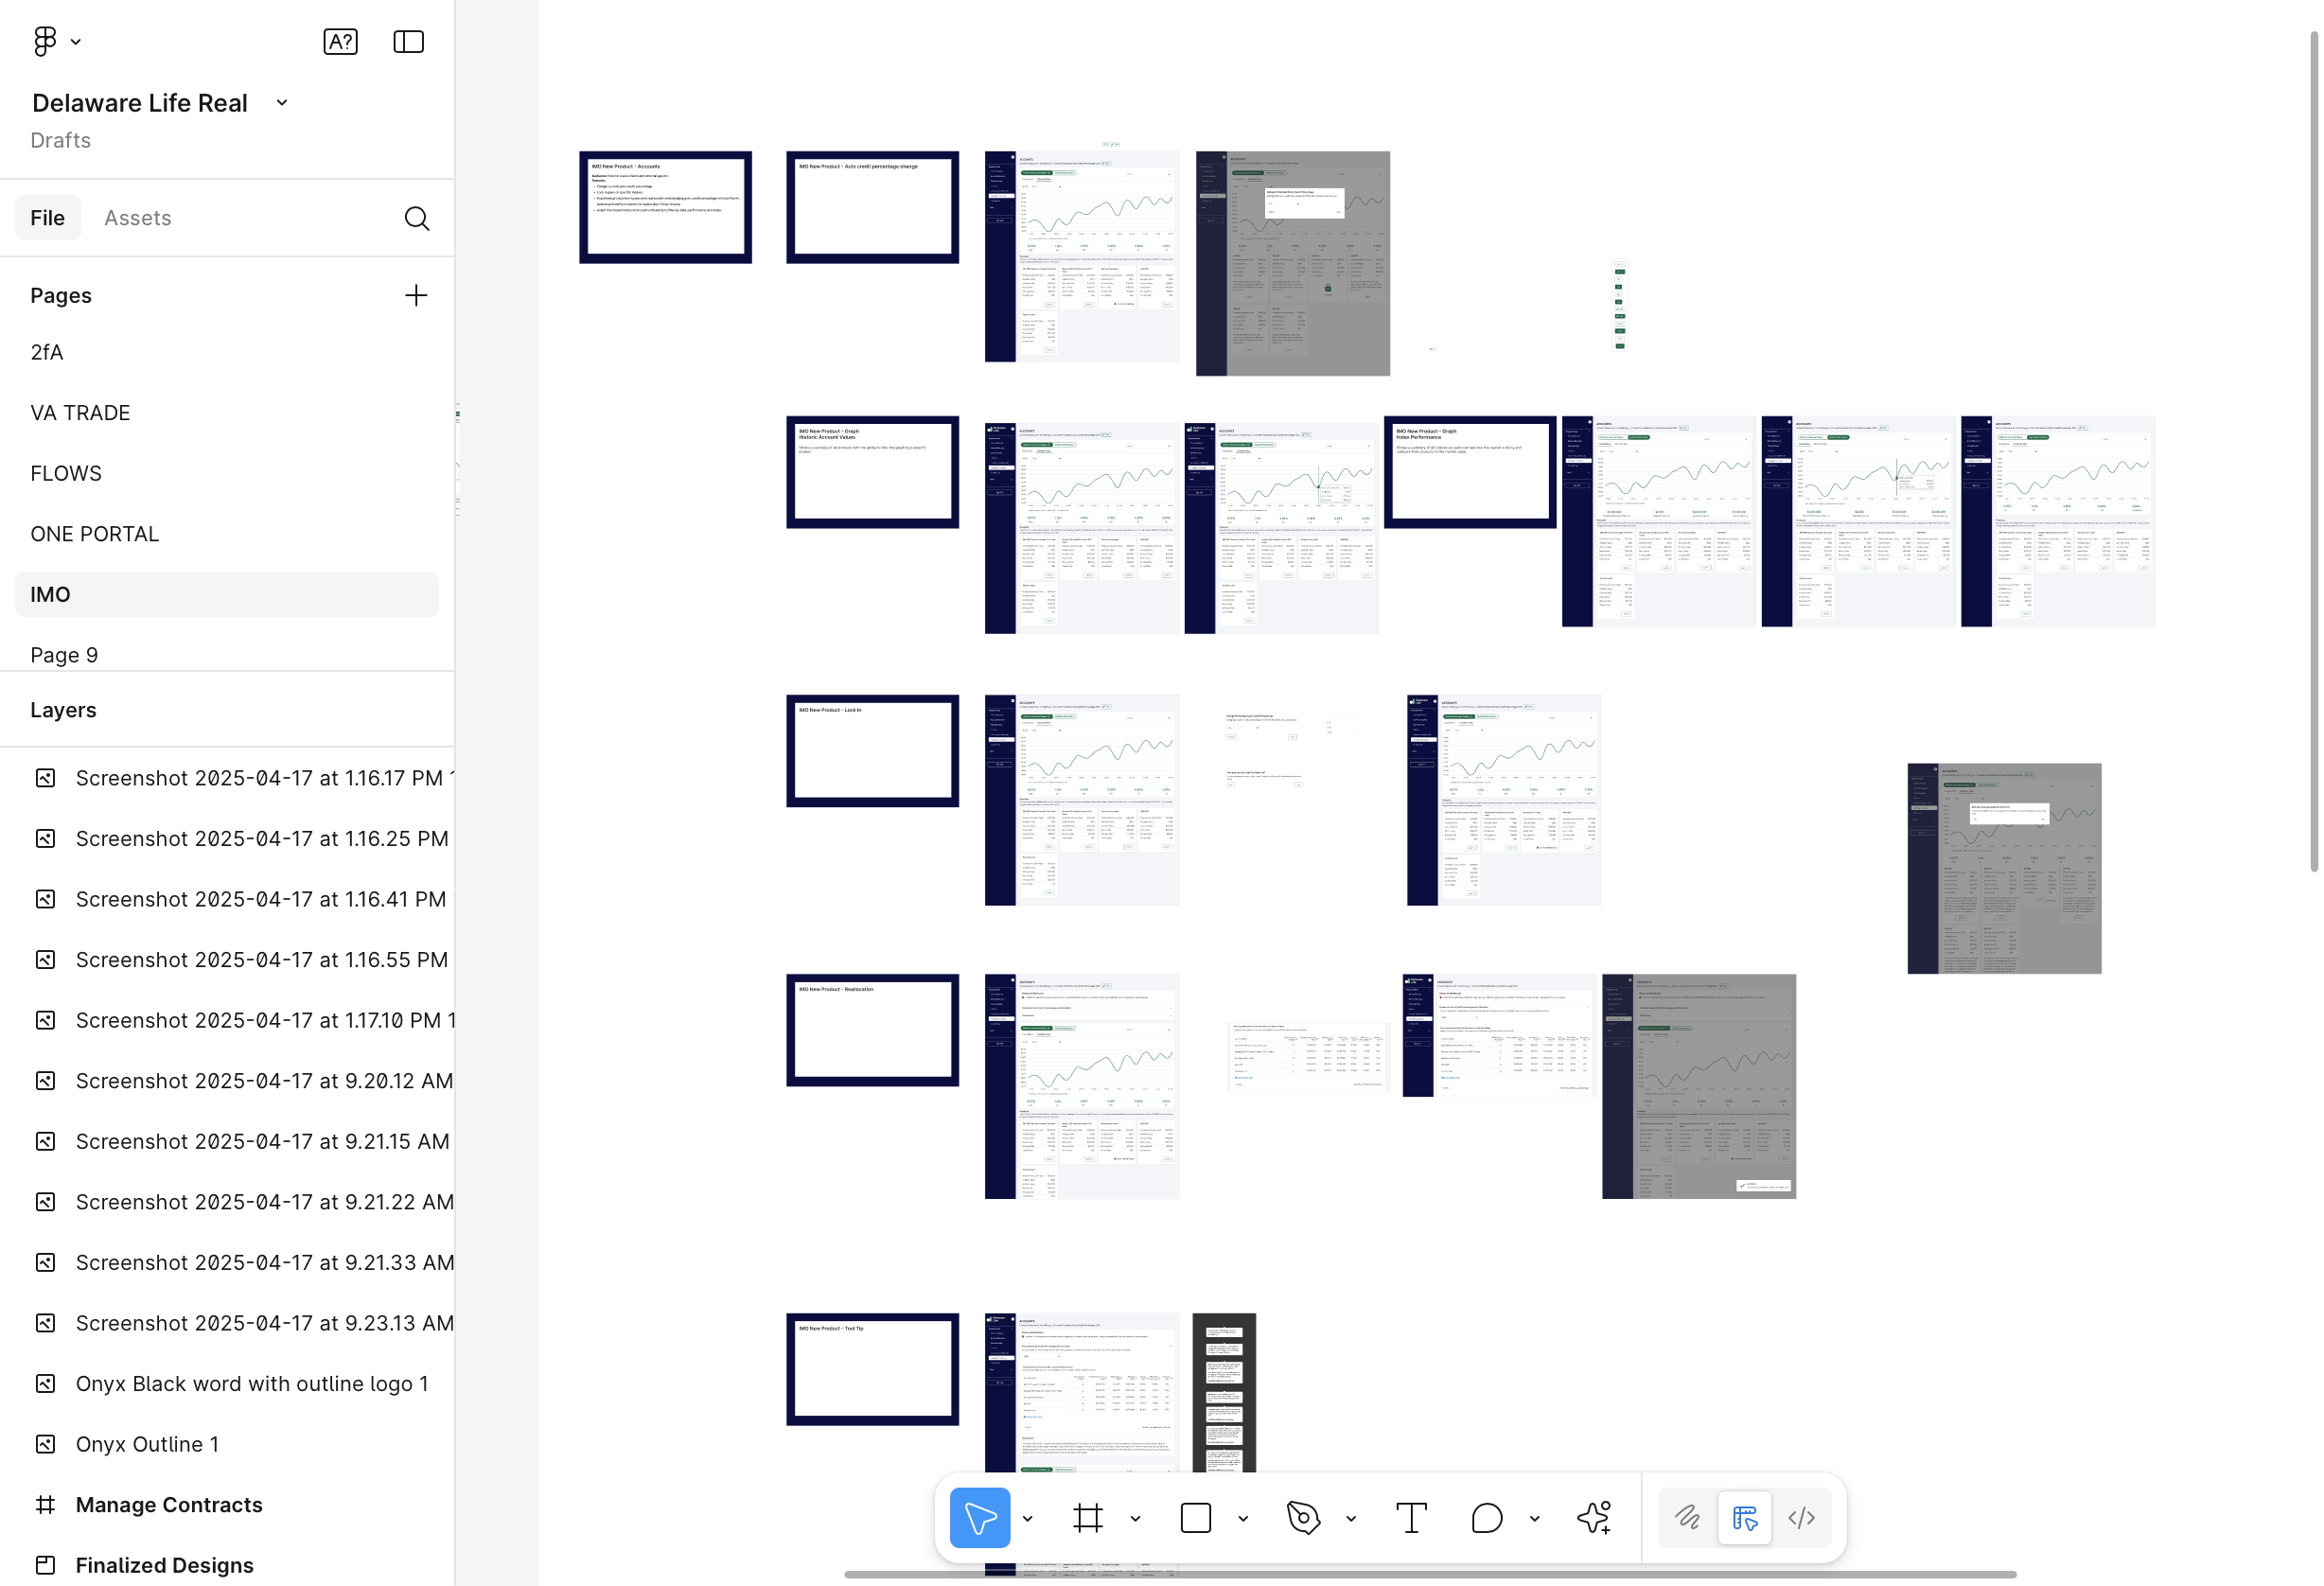Open the Actions AI sparkle tool

point(1594,1517)
